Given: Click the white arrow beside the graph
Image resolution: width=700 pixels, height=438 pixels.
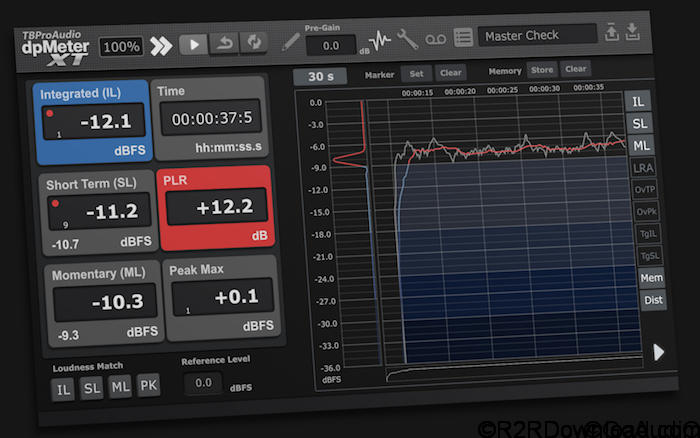Looking at the screenshot, I should point(658,352).
